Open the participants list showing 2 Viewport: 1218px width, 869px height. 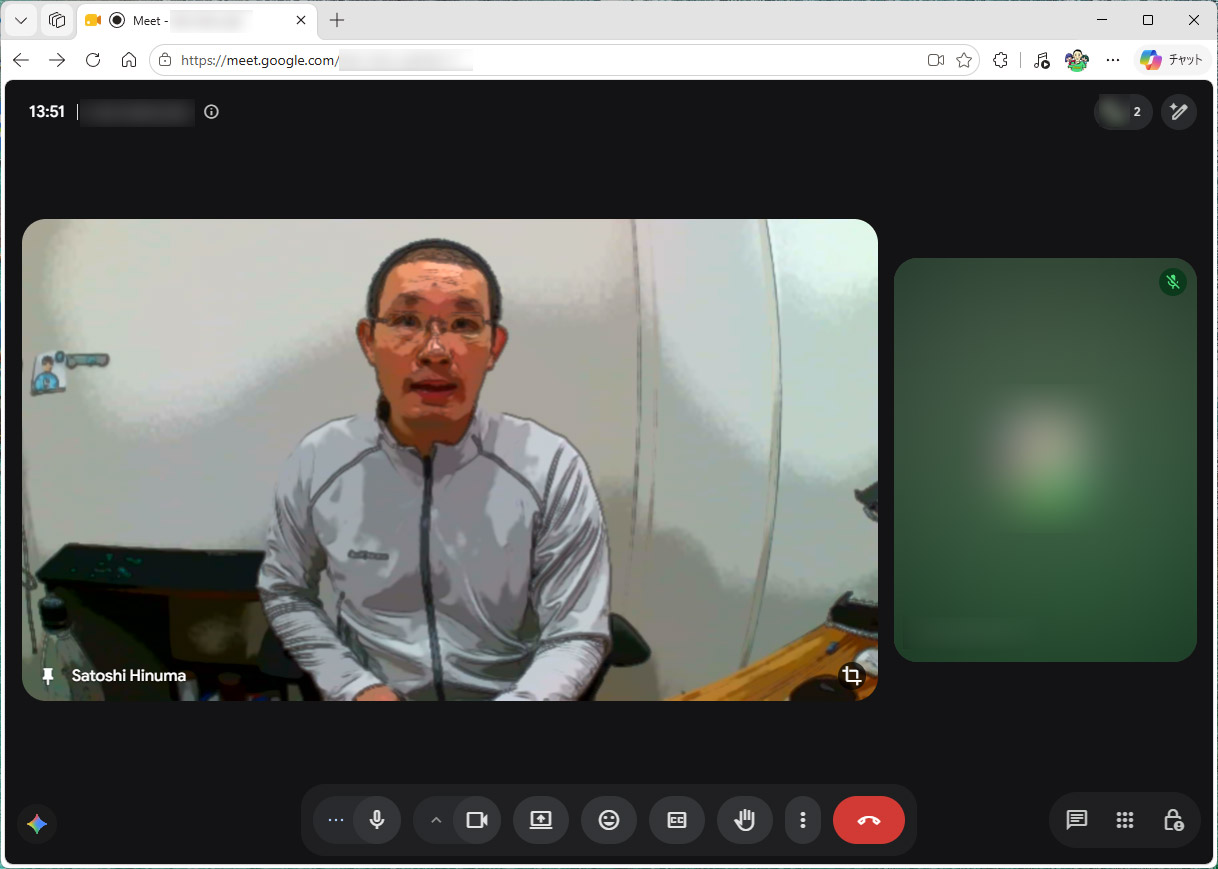coord(1123,112)
